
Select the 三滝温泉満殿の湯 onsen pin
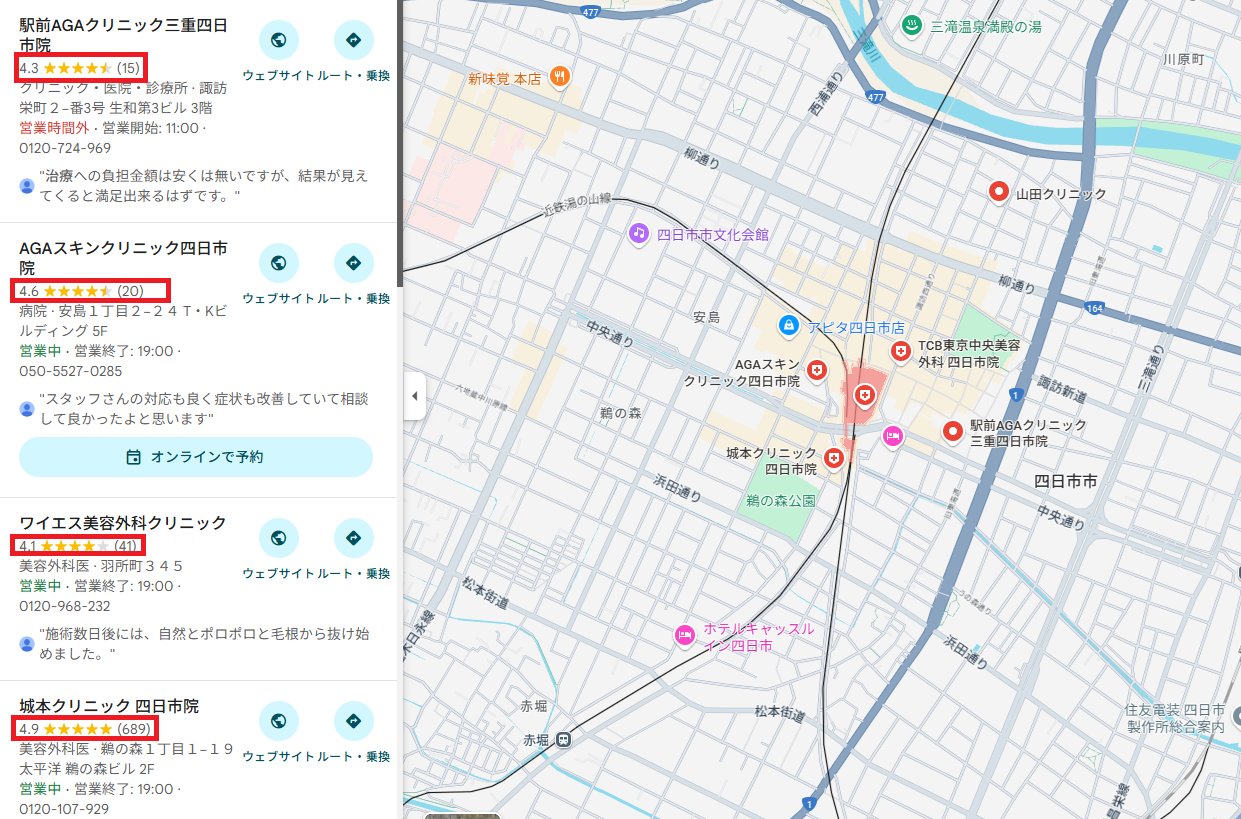(x=911, y=26)
